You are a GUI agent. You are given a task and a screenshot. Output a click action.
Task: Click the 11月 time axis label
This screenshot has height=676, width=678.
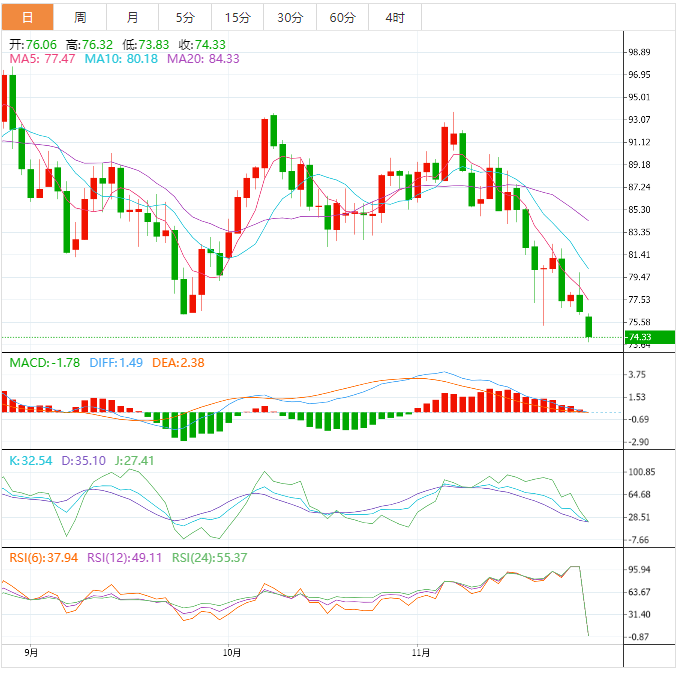pos(421,653)
